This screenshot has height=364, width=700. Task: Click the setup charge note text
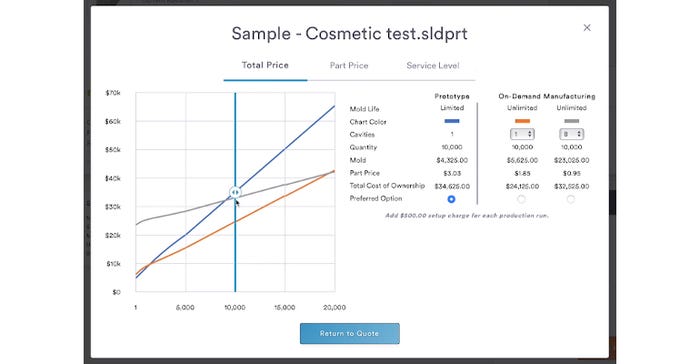coord(467,216)
